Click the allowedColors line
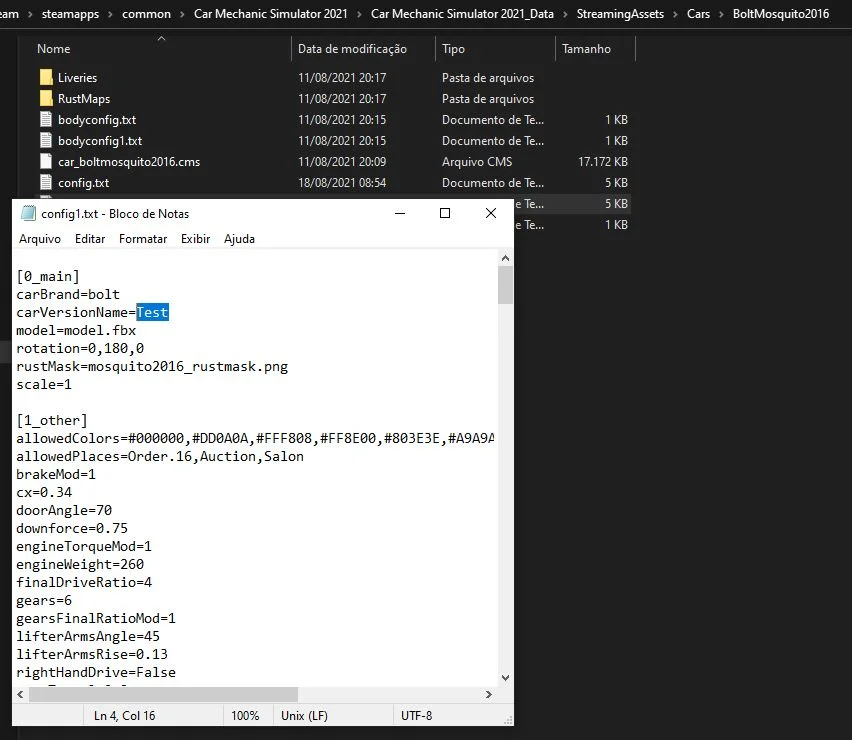 (x=255, y=438)
